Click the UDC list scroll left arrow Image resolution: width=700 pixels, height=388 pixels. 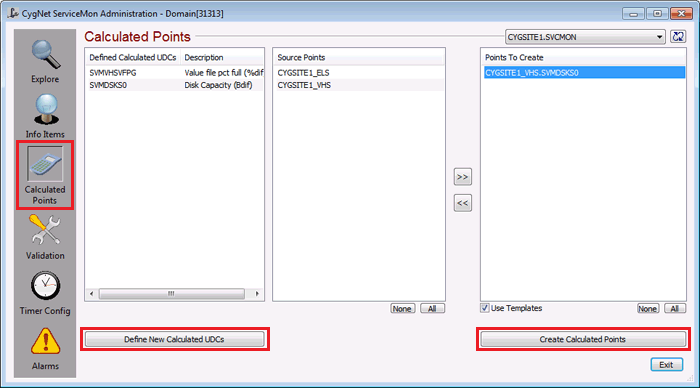[x=92, y=293]
